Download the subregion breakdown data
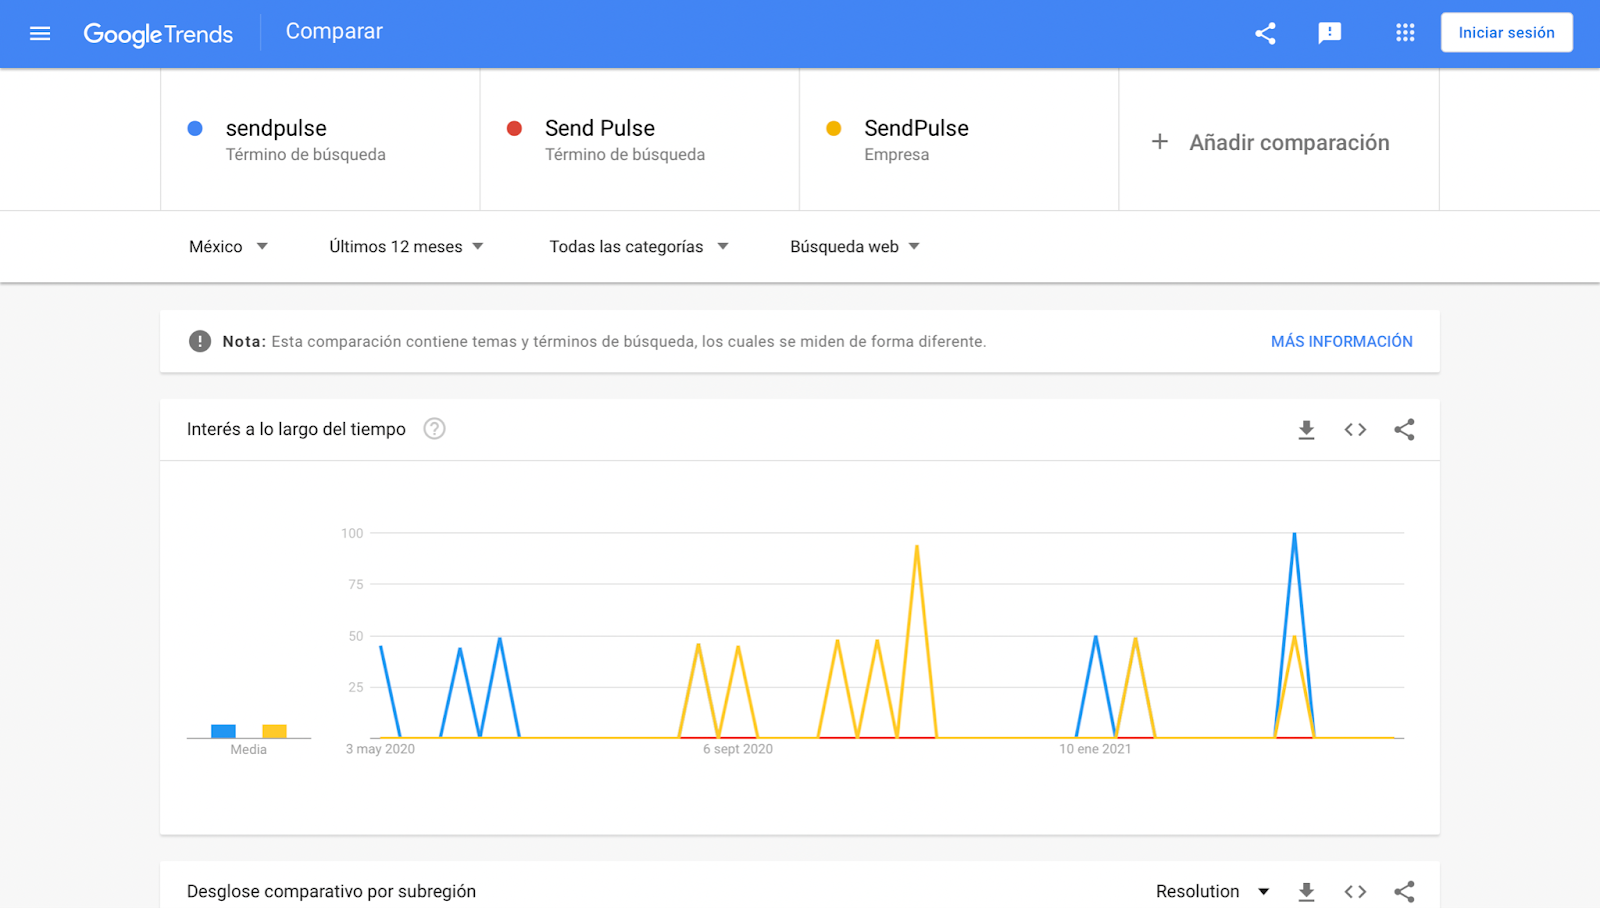 point(1306,891)
